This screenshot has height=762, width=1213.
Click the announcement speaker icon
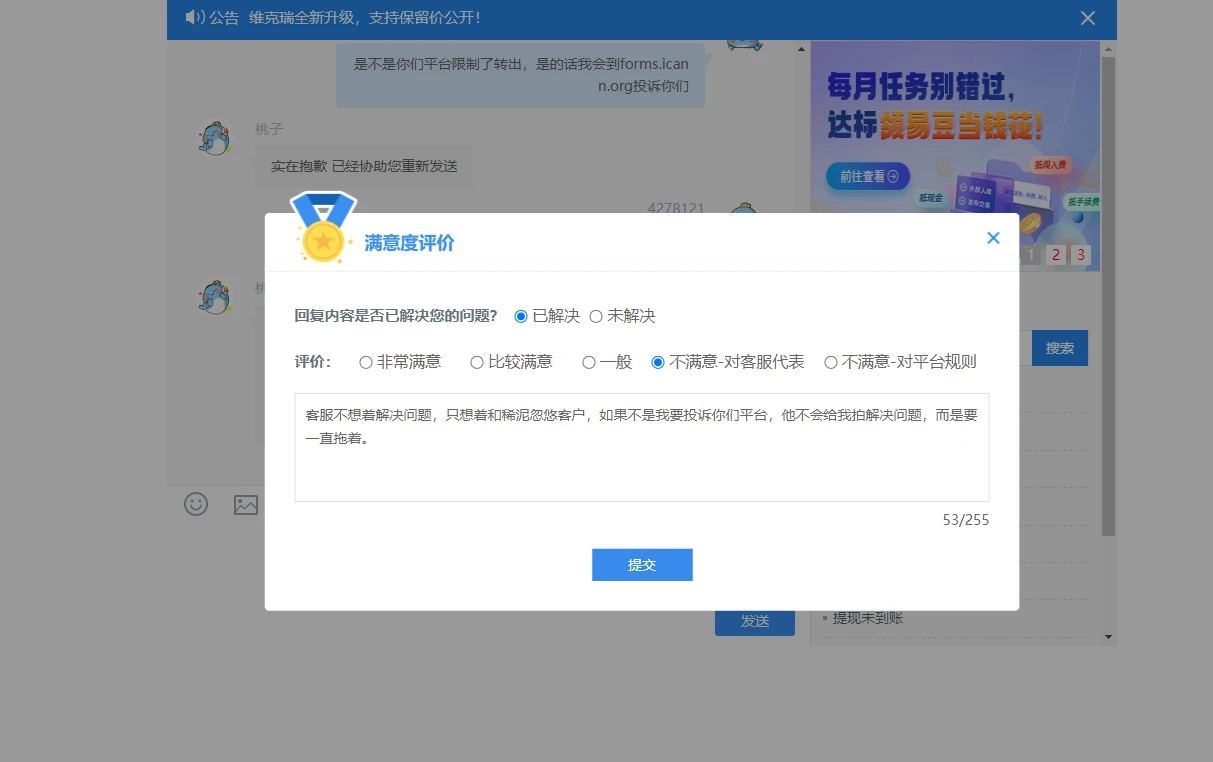195,18
